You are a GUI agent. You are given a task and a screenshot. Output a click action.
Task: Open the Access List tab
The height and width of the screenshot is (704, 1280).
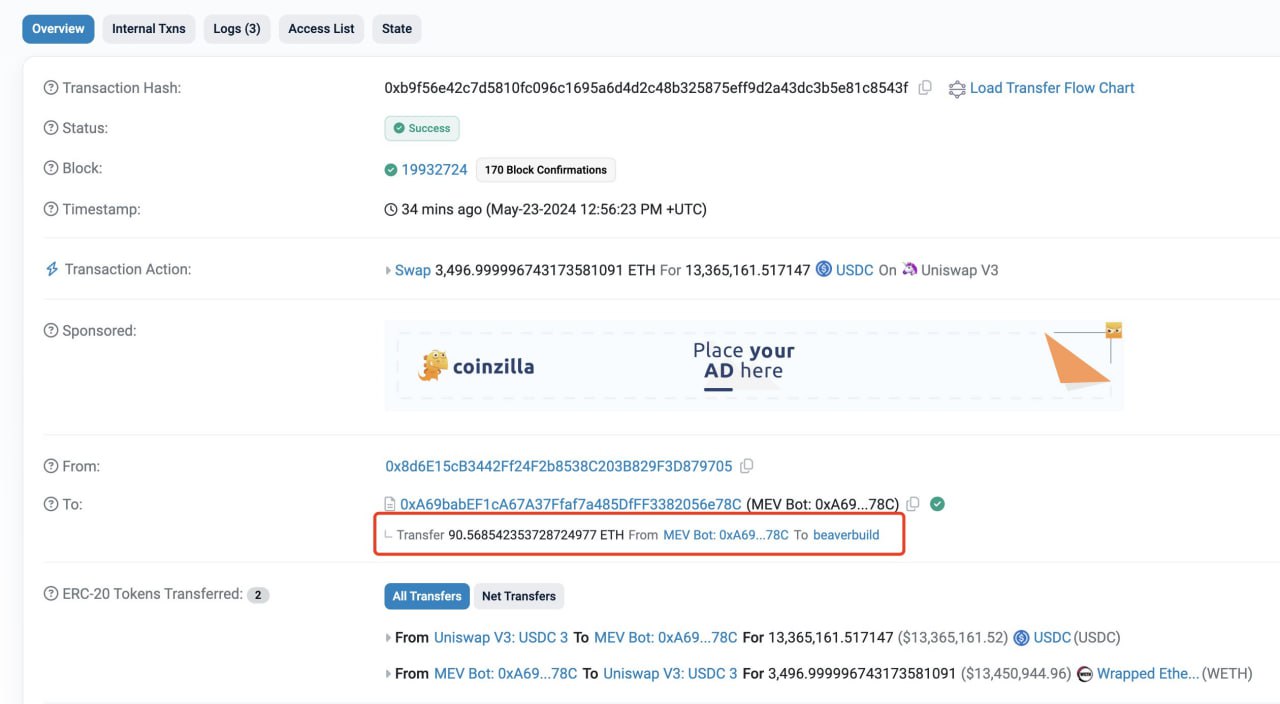(321, 29)
